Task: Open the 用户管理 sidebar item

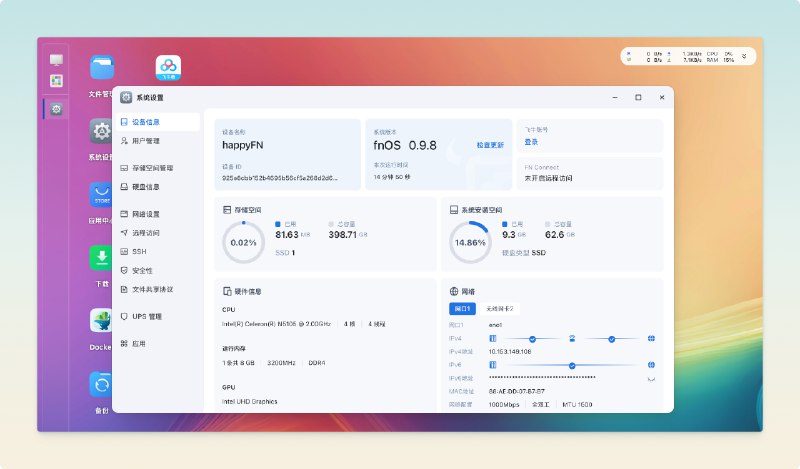Action: (145, 141)
